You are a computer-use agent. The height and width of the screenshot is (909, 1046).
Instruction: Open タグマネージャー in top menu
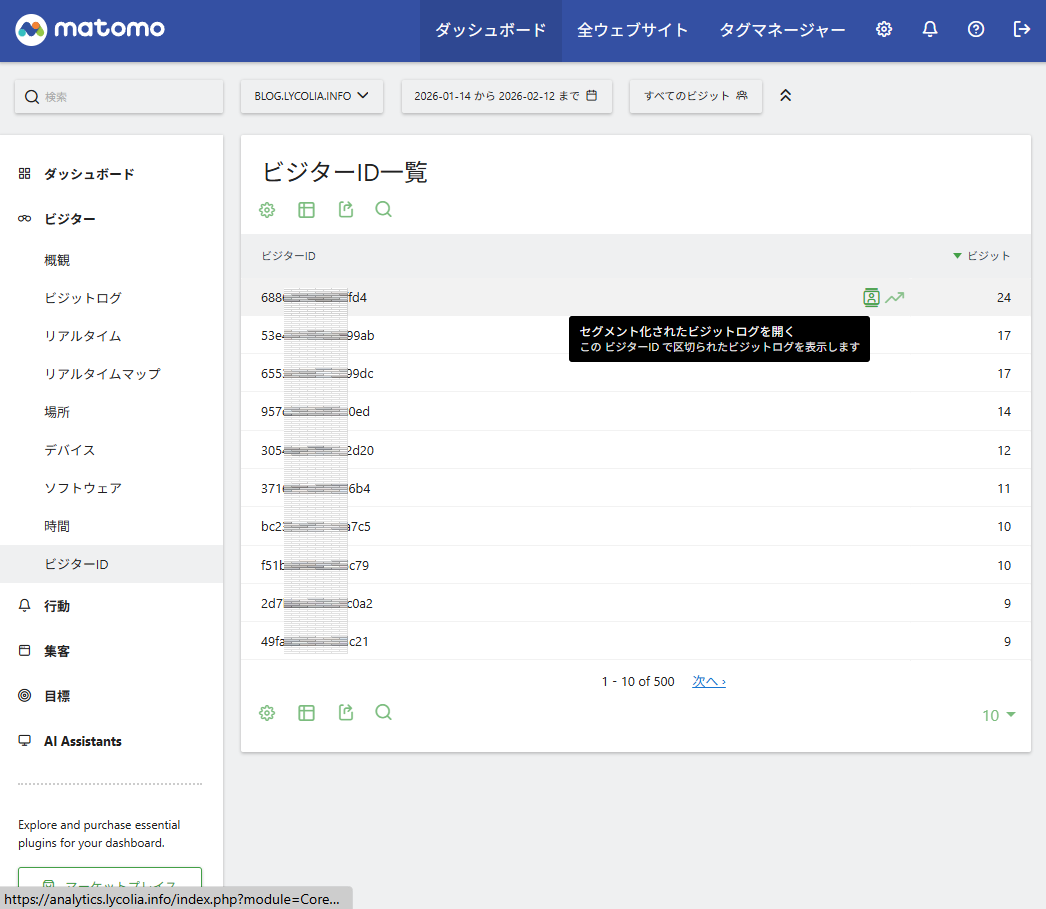[782, 30]
